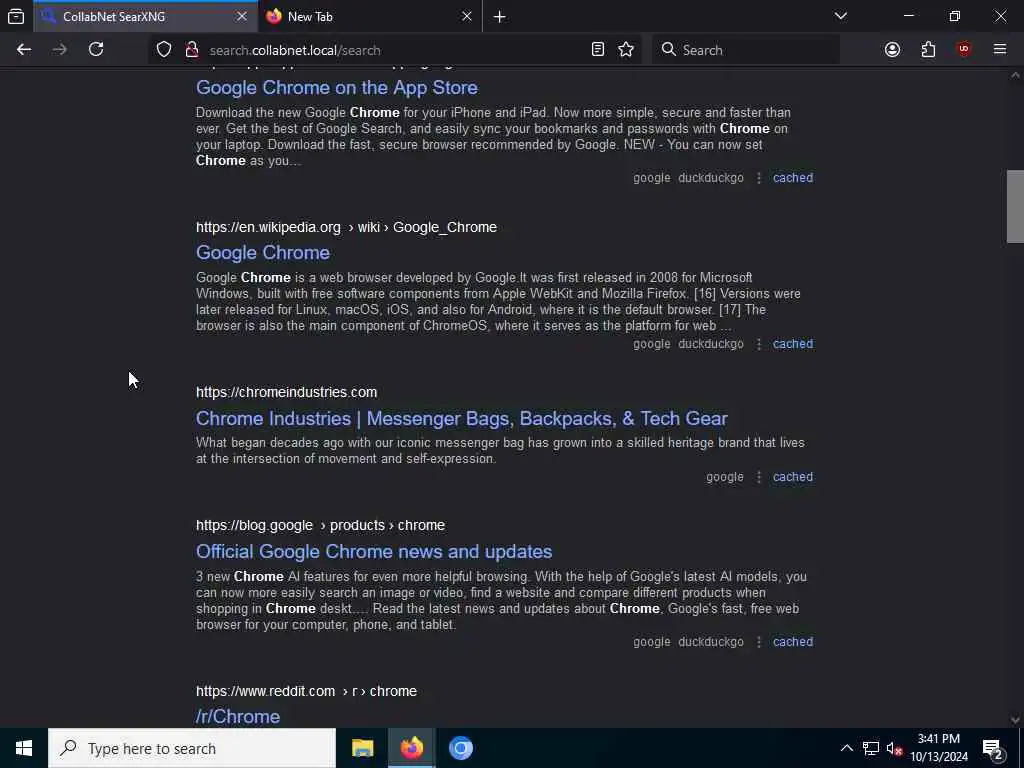The height and width of the screenshot is (768, 1024).
Task: Open cached link for the blog.google result
Action: point(793,642)
